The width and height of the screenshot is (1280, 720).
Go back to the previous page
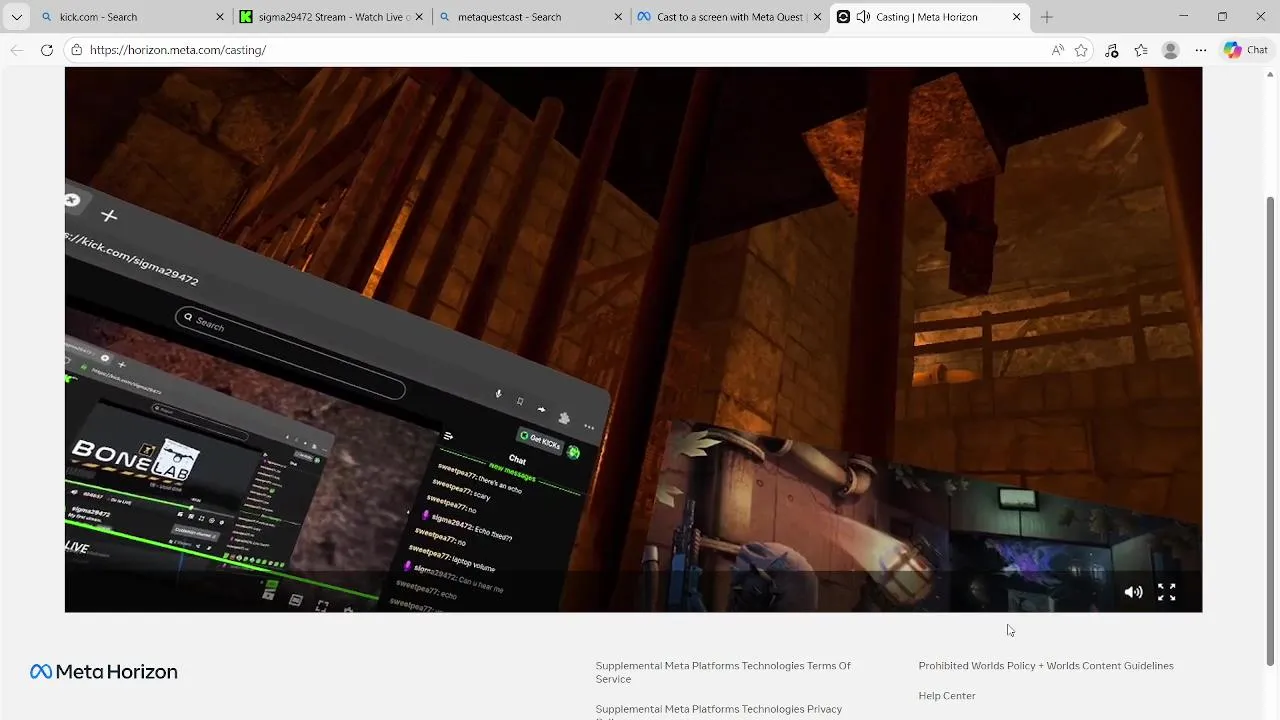point(17,50)
